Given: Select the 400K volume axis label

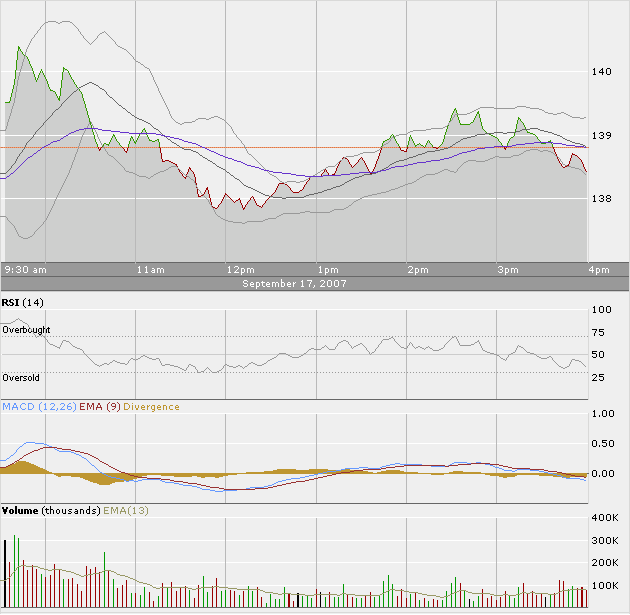Looking at the screenshot, I should [x=606, y=518].
